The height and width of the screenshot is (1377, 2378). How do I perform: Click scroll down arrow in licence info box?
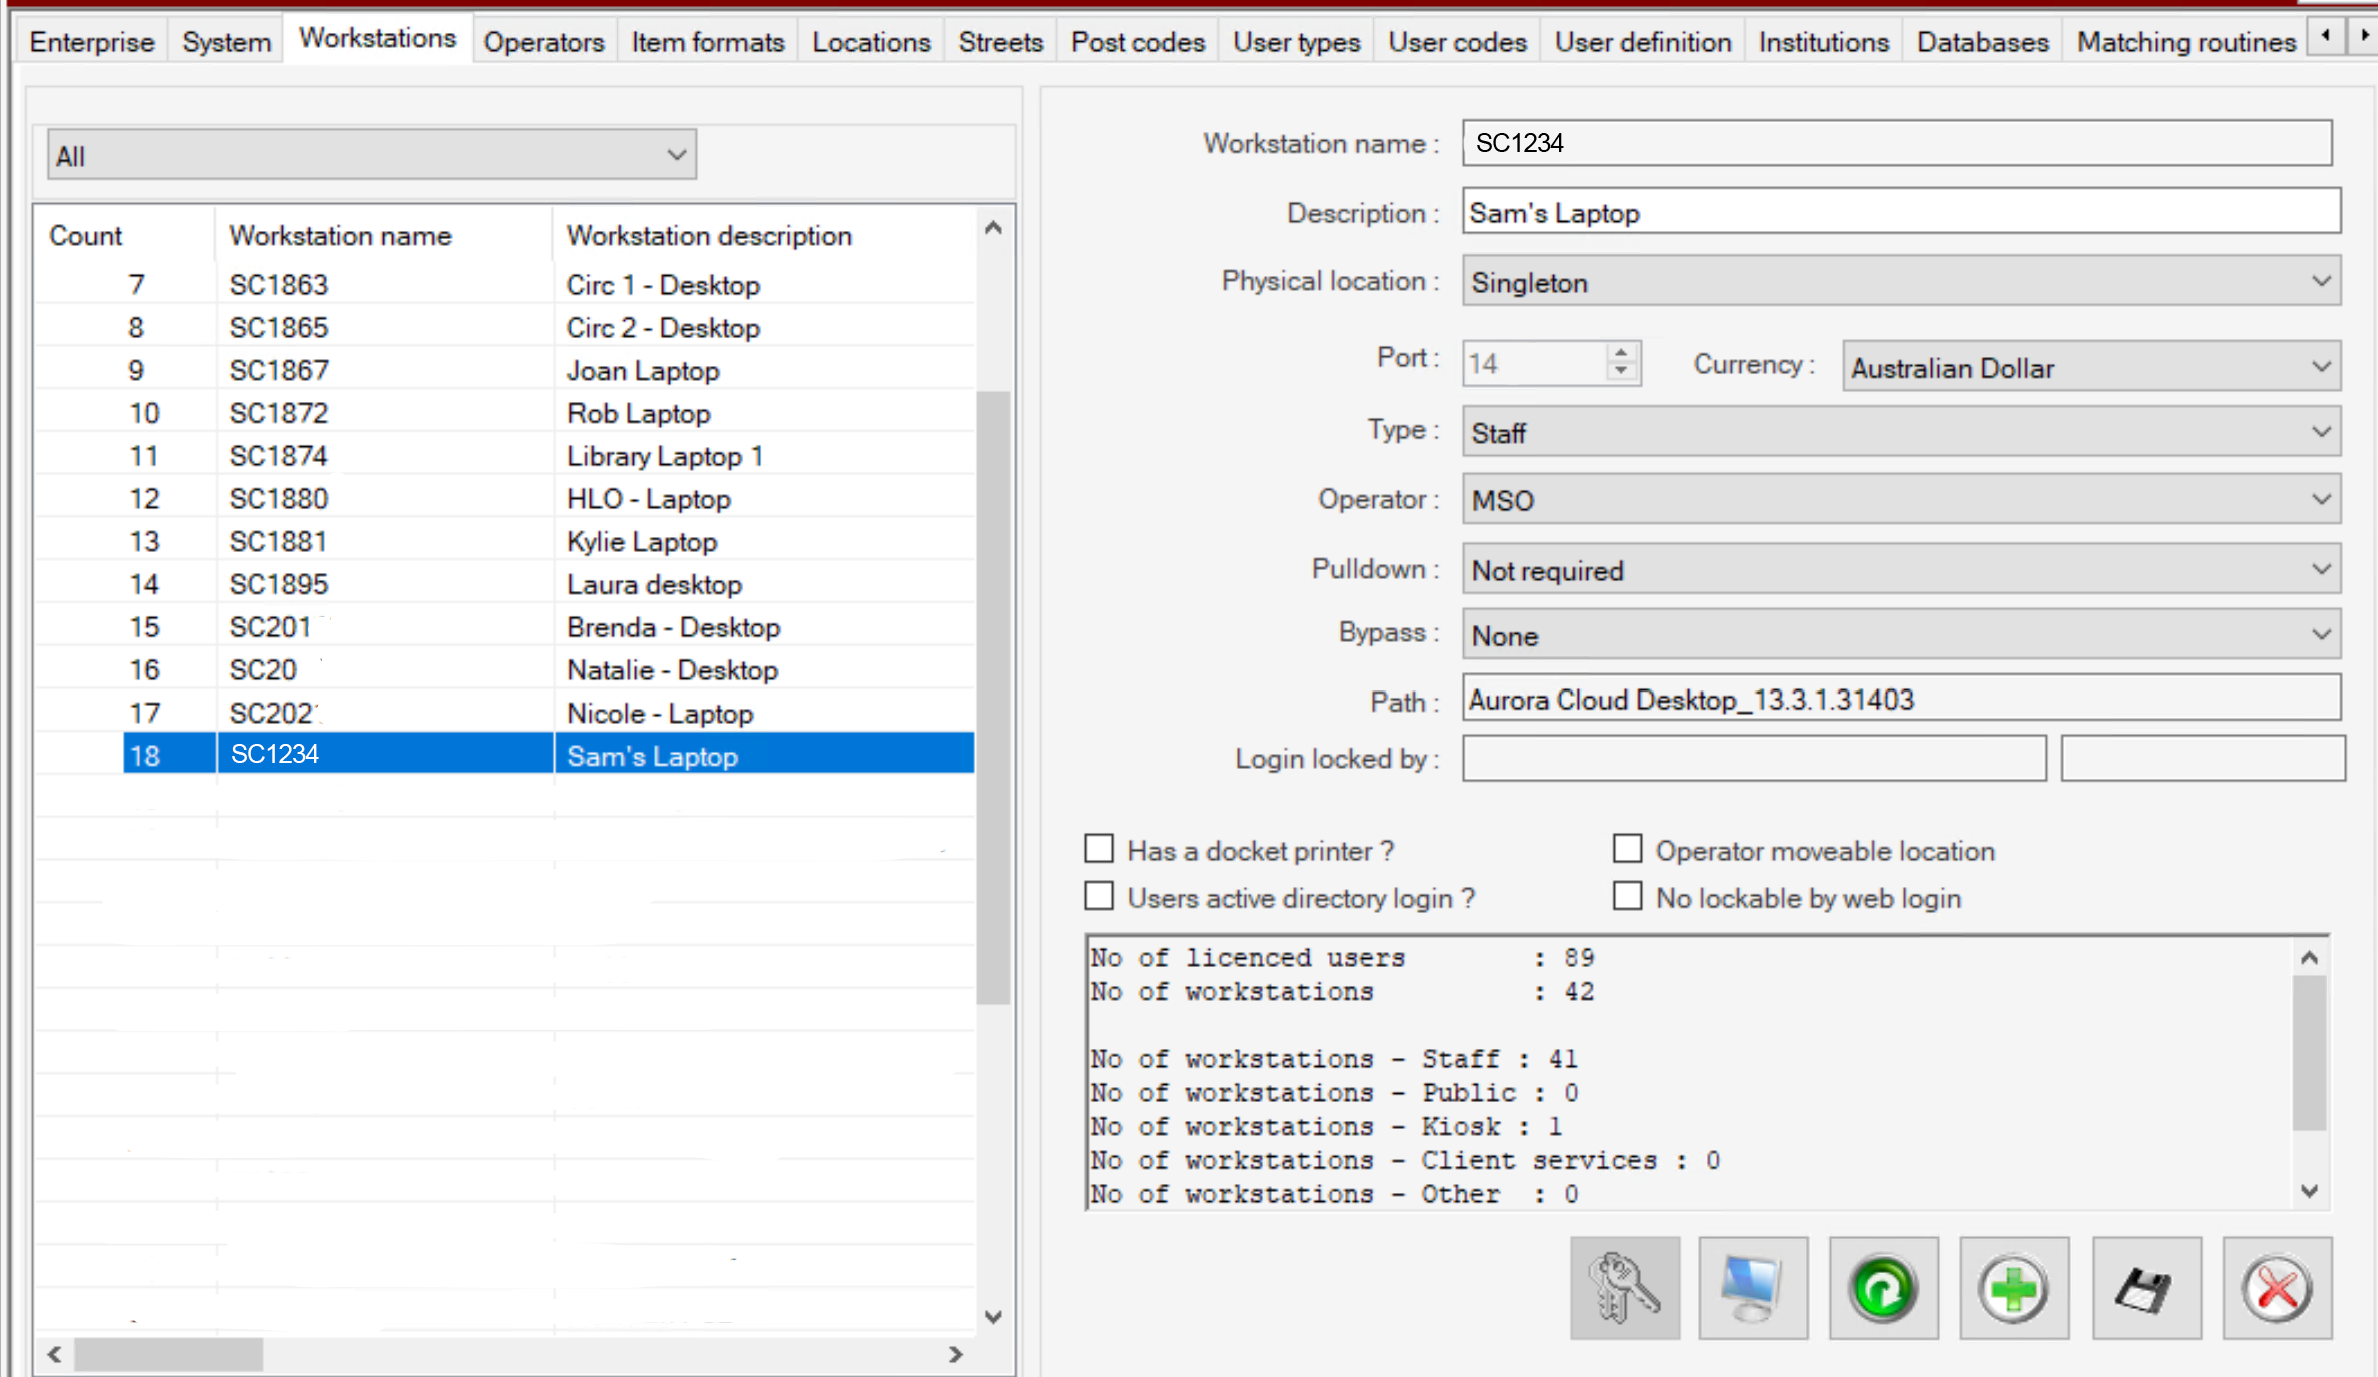tap(2308, 1190)
